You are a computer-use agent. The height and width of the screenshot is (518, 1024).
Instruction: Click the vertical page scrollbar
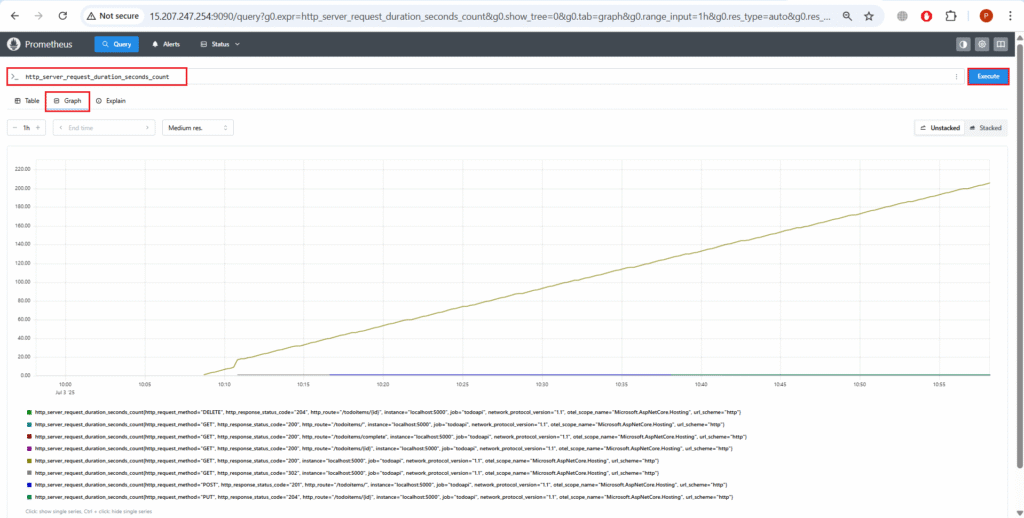(x=1019, y=255)
